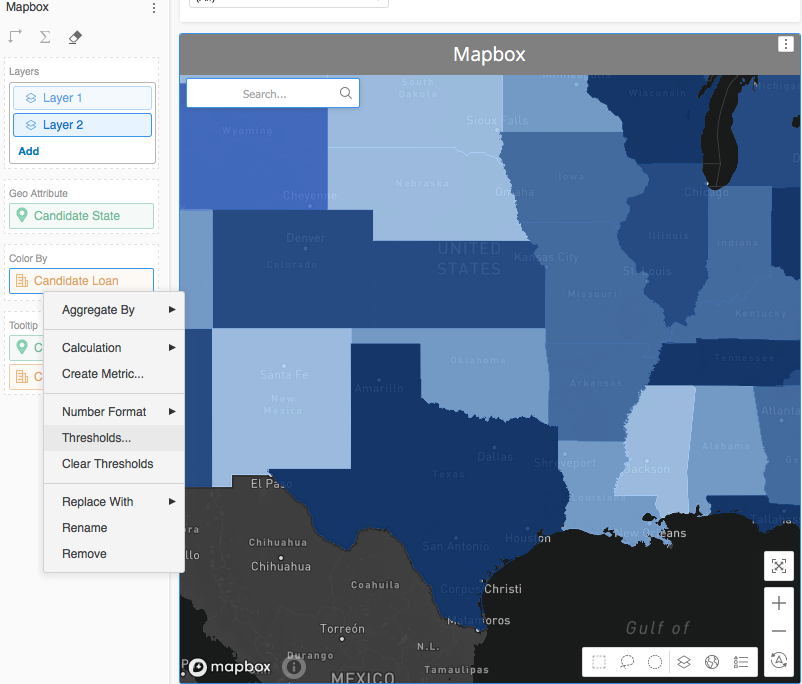Open the map legend icon
This screenshot has width=802, height=684.
[x=741, y=661]
